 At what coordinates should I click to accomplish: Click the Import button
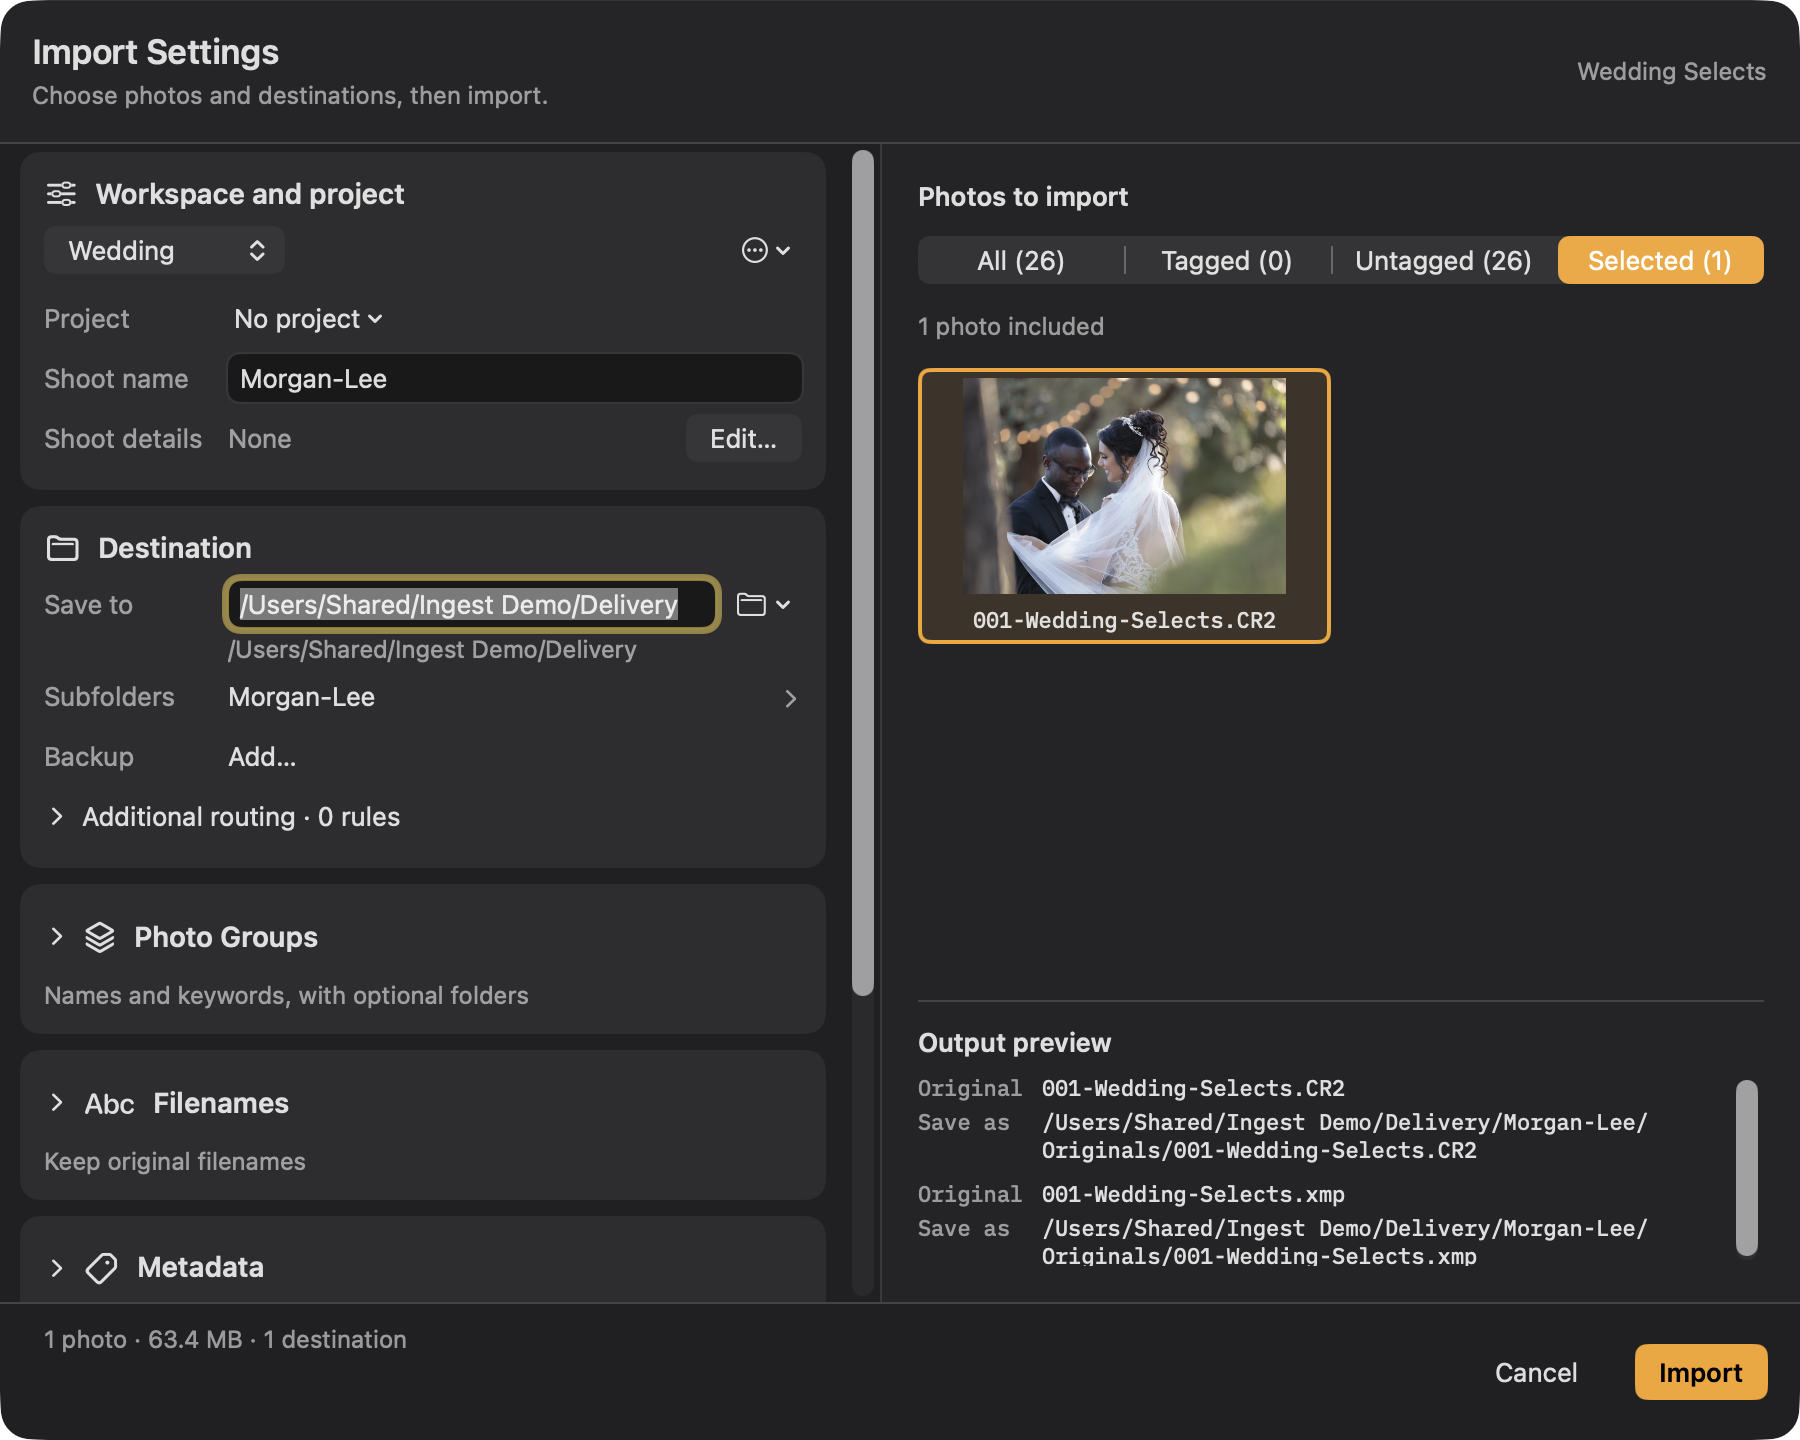tap(1700, 1372)
